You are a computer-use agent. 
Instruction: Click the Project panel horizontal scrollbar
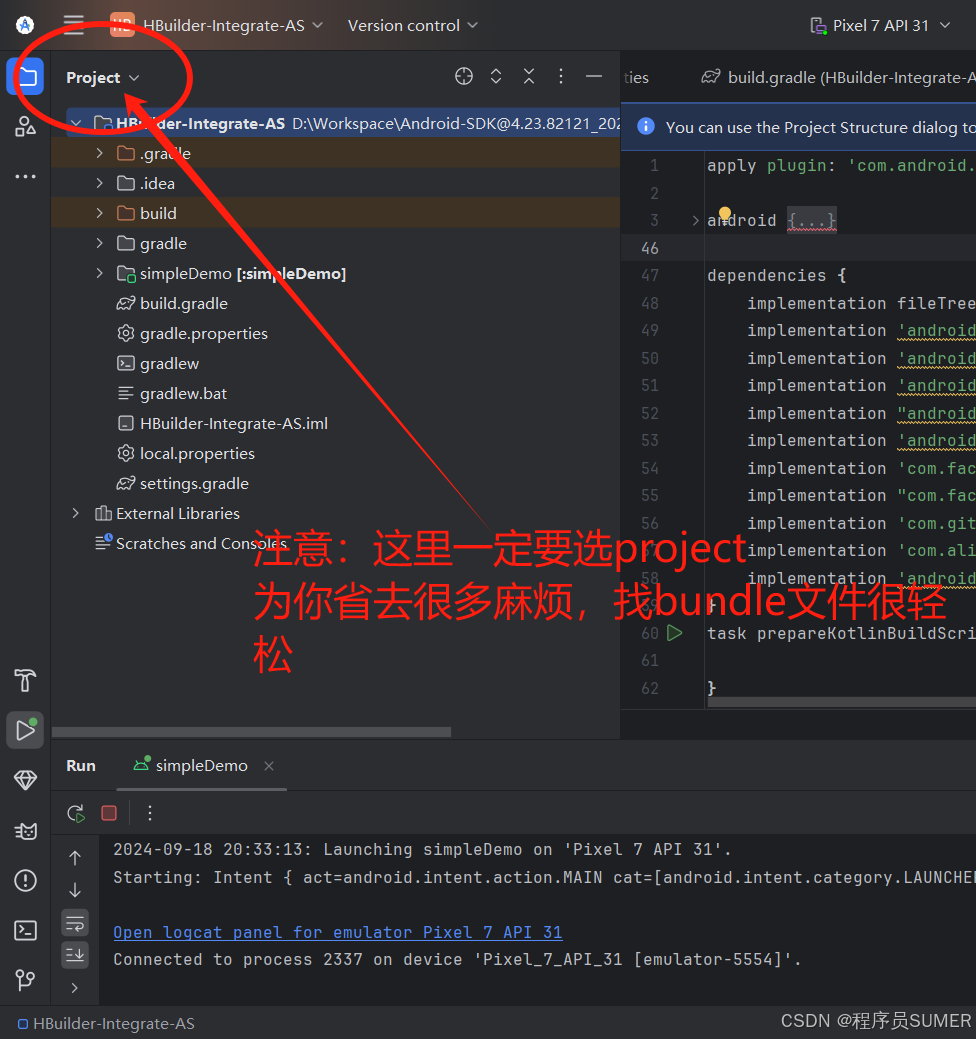pyautogui.click(x=252, y=732)
